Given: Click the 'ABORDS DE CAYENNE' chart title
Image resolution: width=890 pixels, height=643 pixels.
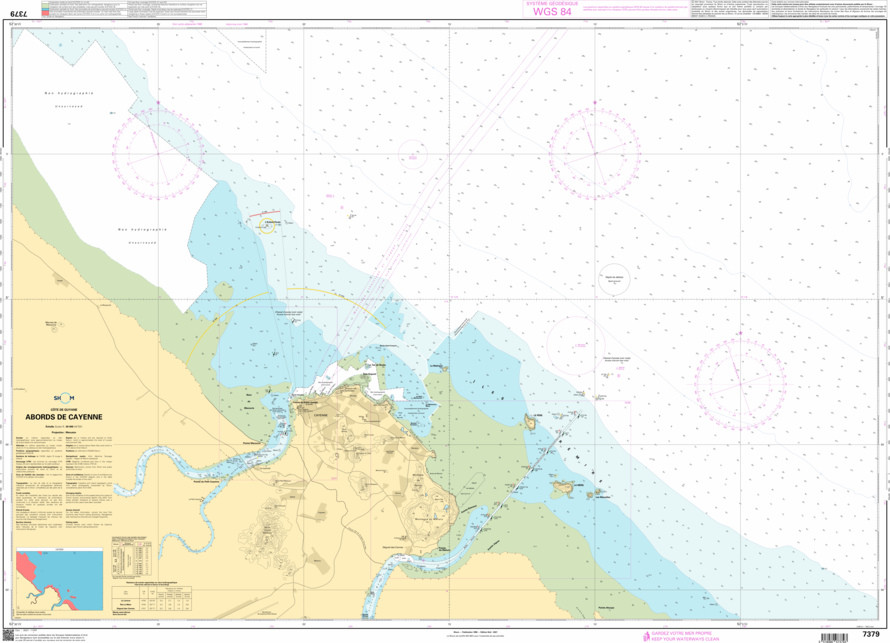Looking at the screenshot, I should click(64, 417).
